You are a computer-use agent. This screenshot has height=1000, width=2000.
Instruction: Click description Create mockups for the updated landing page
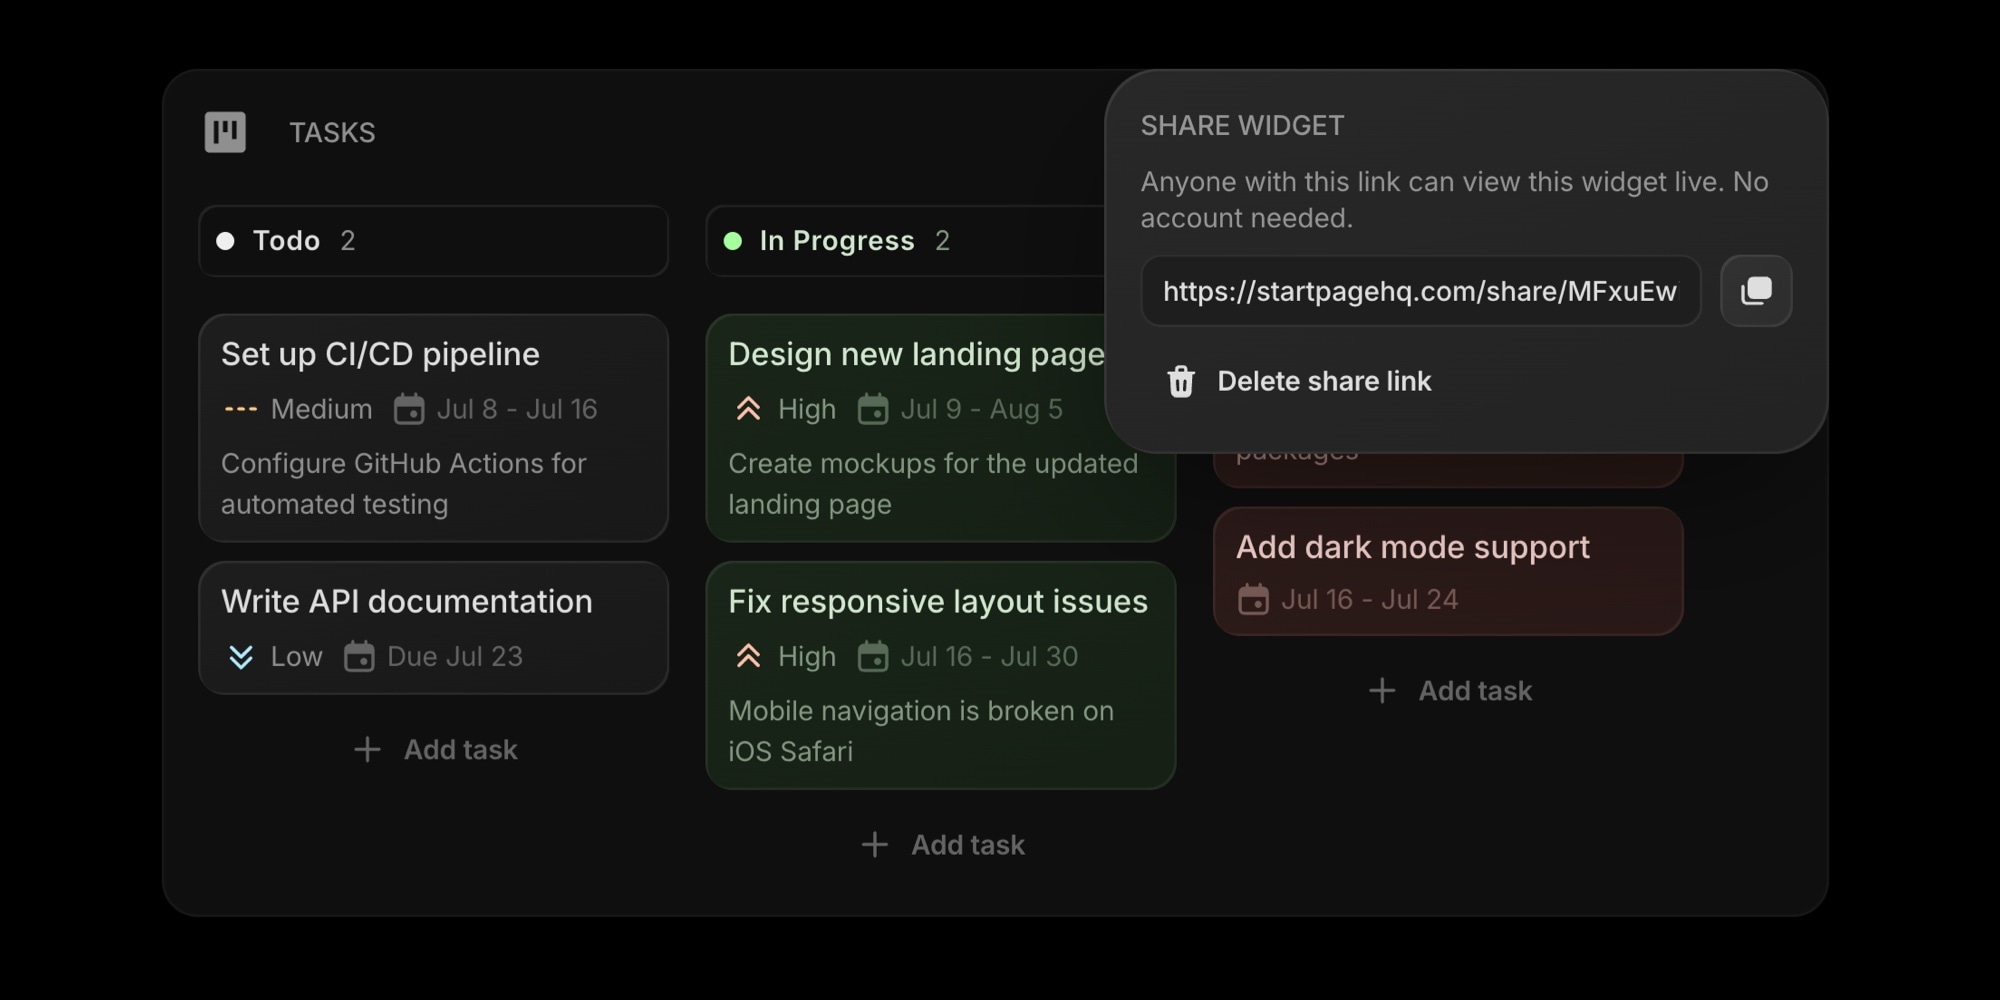[x=933, y=484]
